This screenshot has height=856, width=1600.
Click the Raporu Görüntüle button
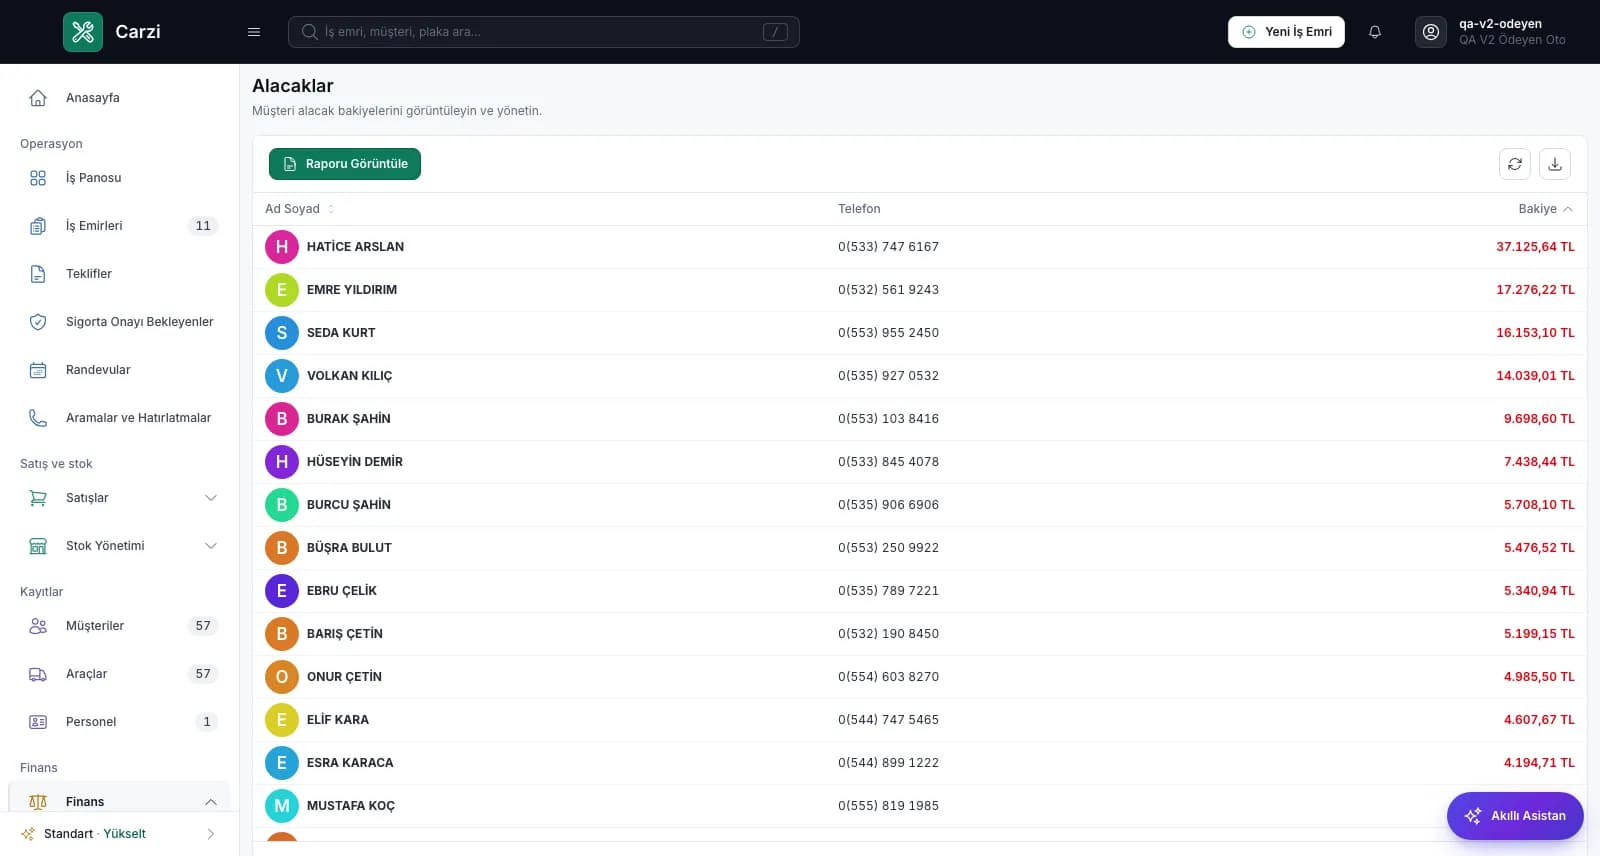pyautogui.click(x=345, y=164)
